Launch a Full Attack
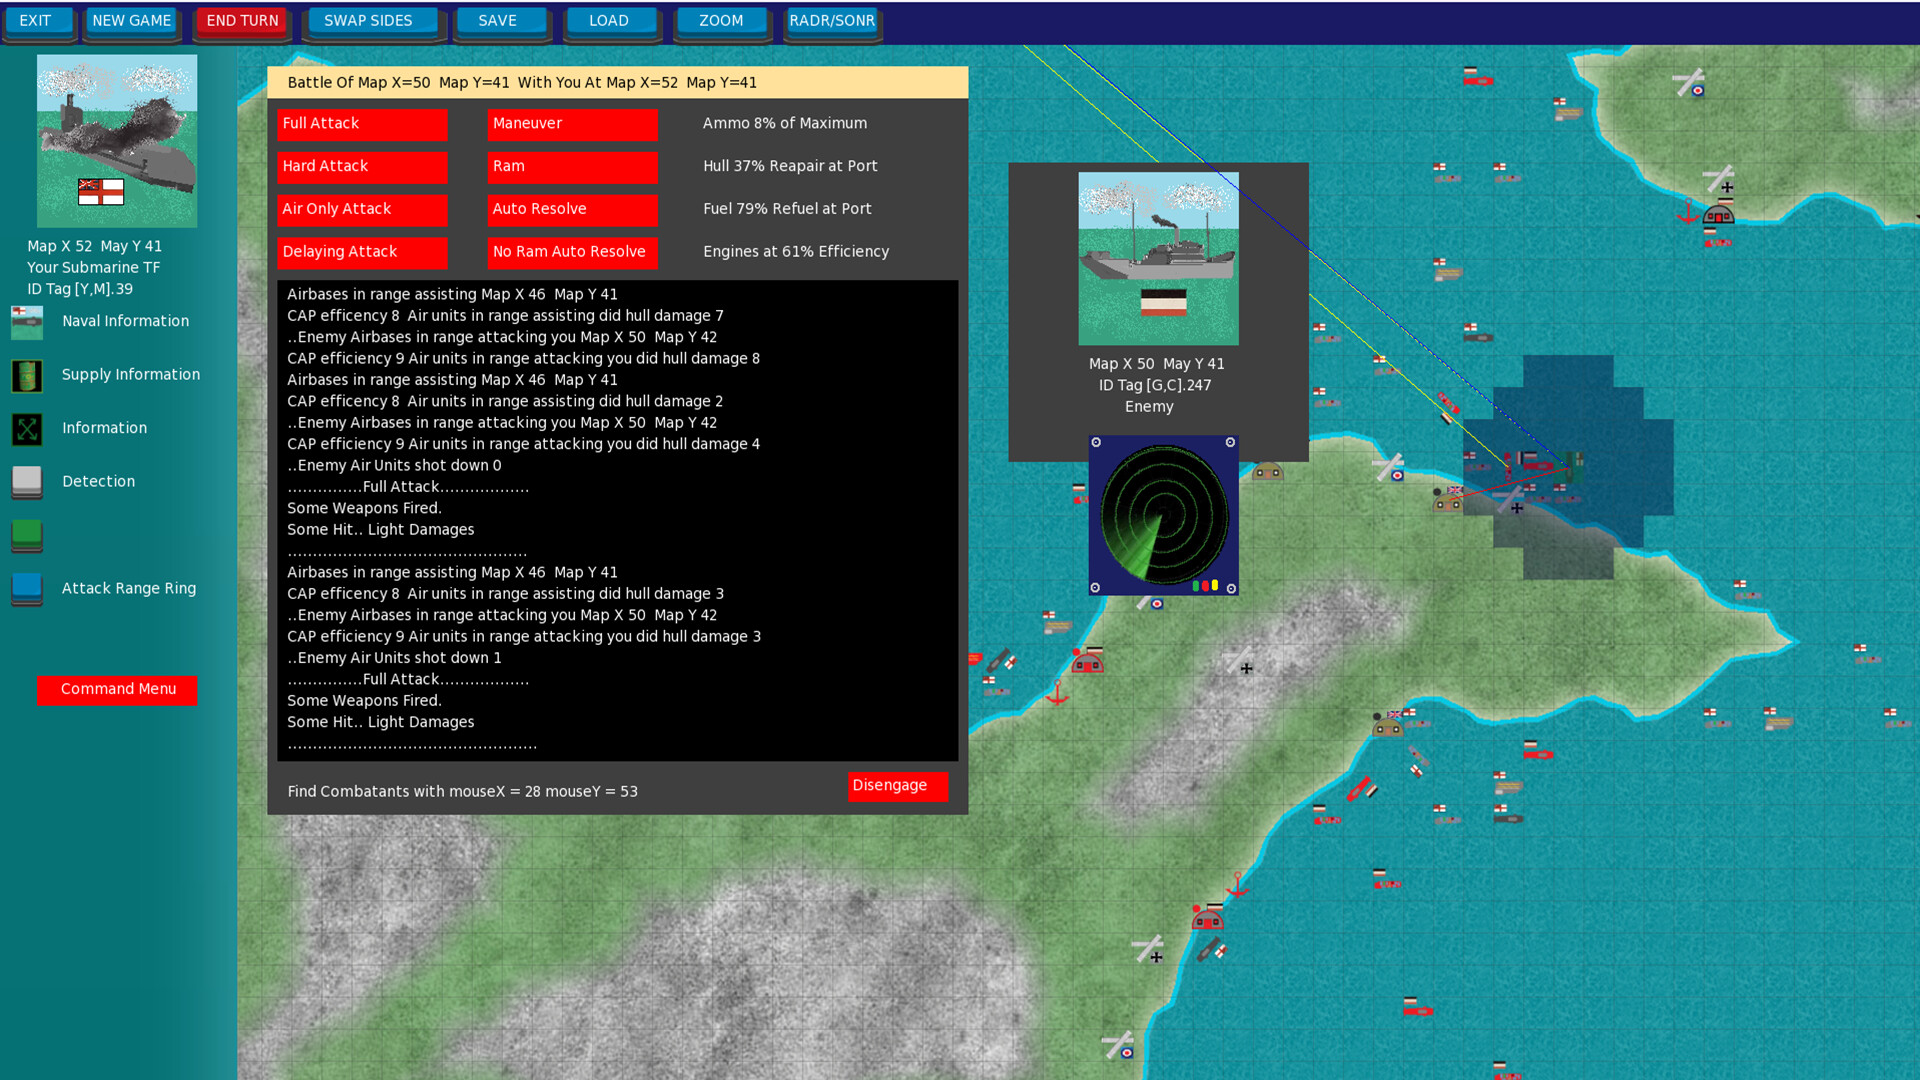1920x1080 pixels. click(362, 124)
